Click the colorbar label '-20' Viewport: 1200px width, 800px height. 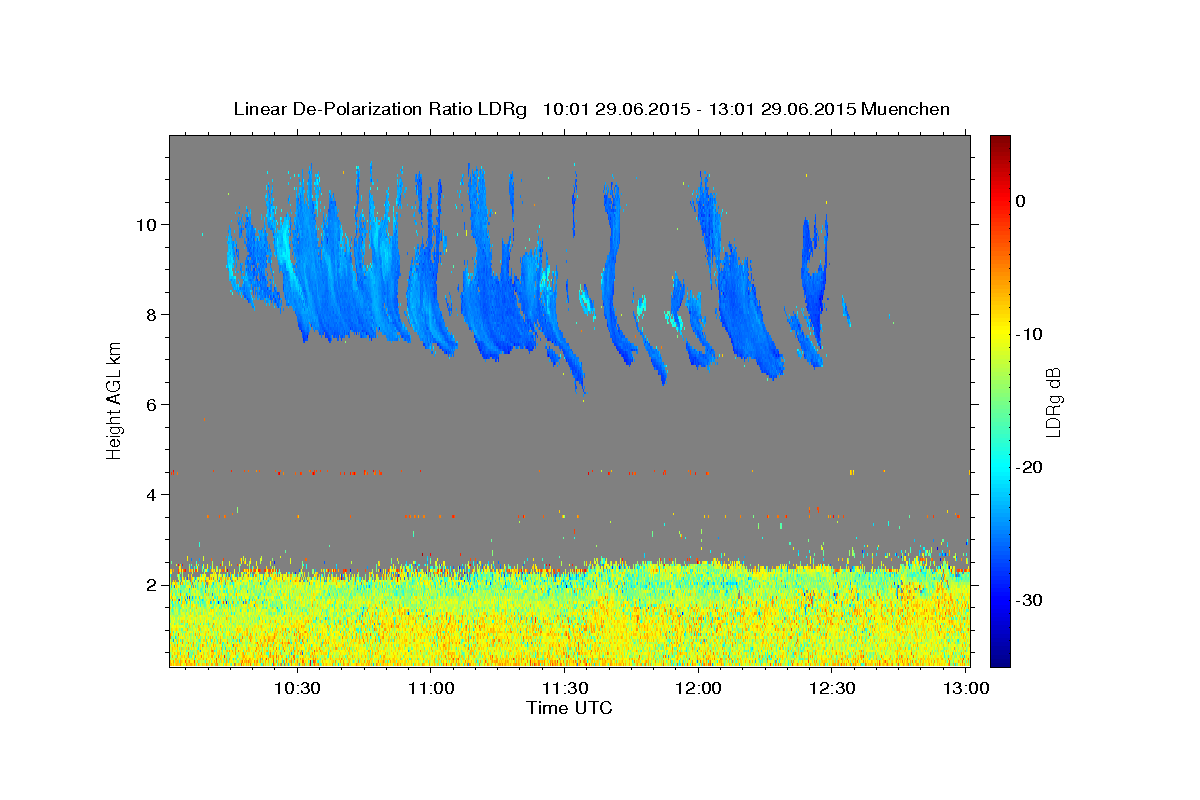point(1028,467)
